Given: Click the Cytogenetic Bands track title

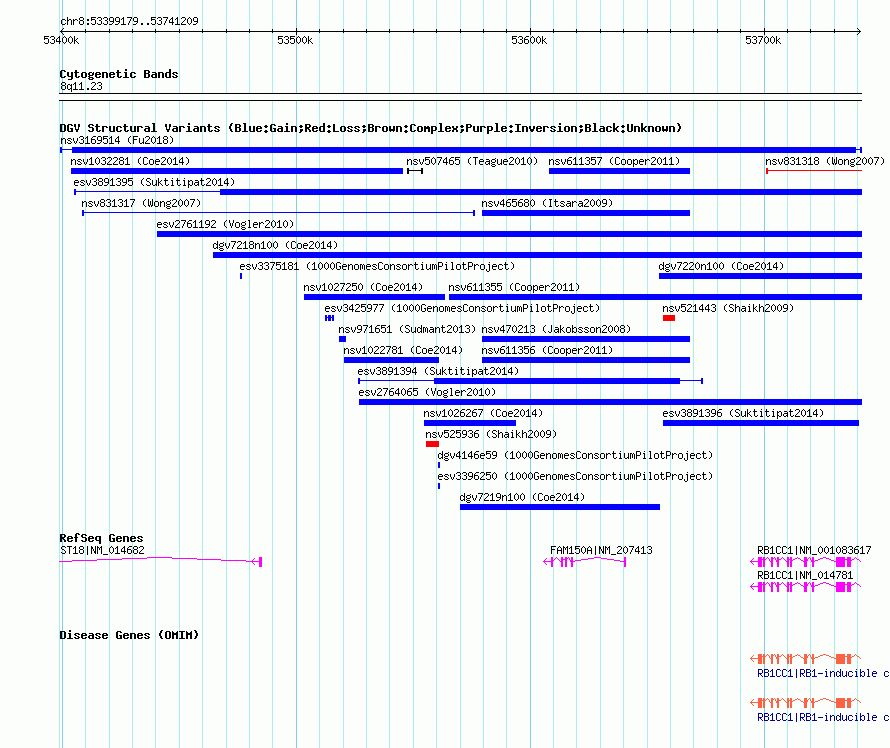Looking at the screenshot, I should (119, 74).
